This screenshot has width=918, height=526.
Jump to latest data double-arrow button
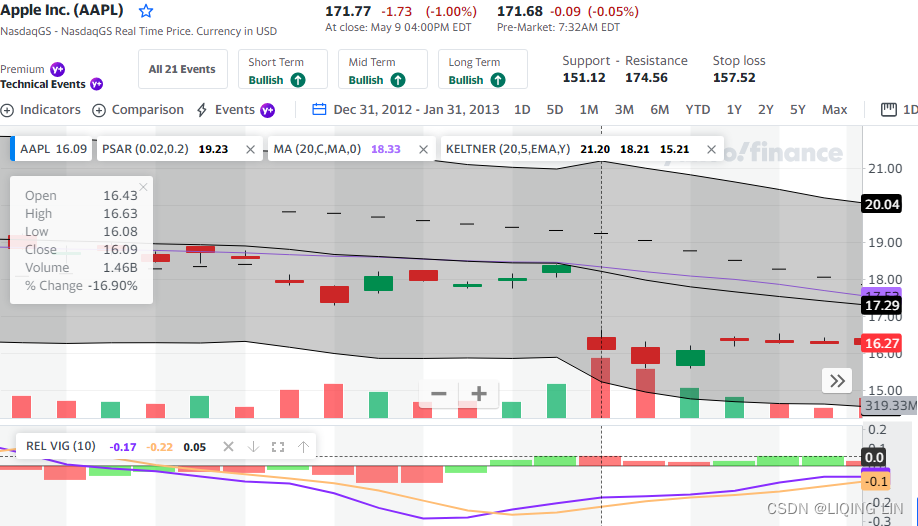tap(837, 381)
